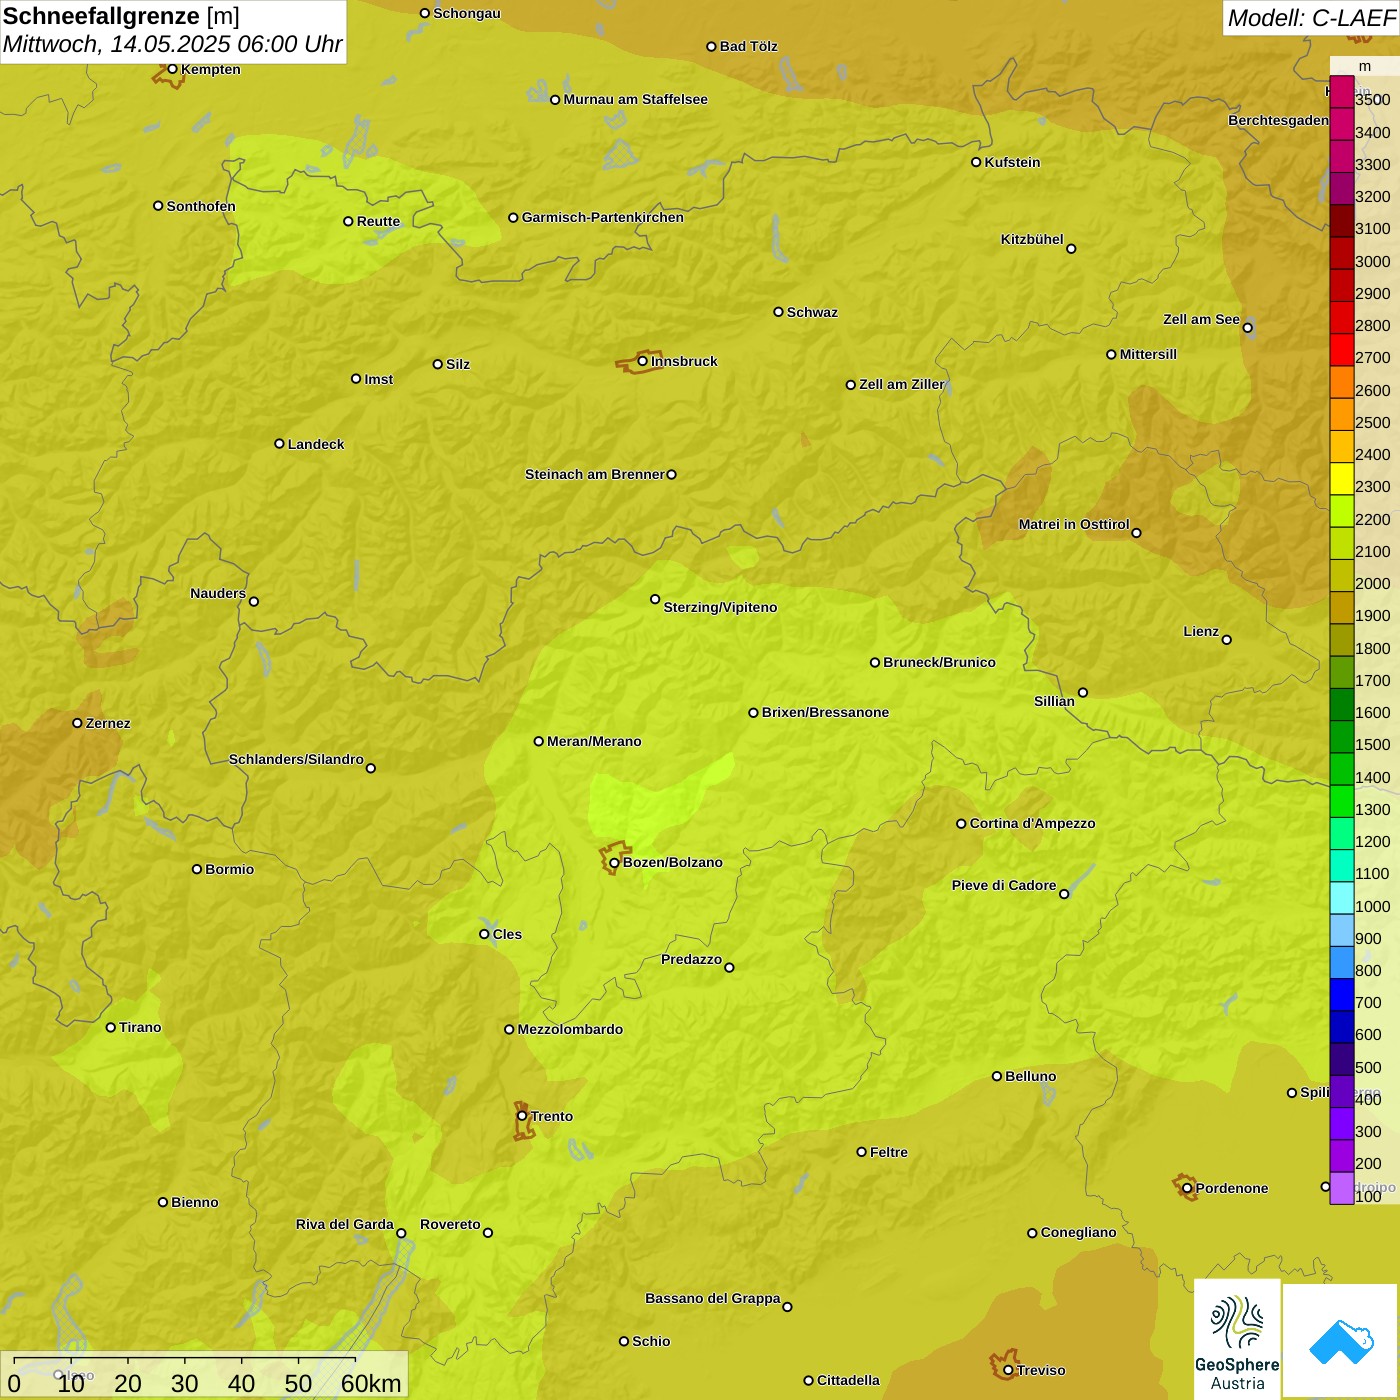Click the Landeck marker dot
This screenshot has width=1400, height=1400.
click(x=279, y=444)
